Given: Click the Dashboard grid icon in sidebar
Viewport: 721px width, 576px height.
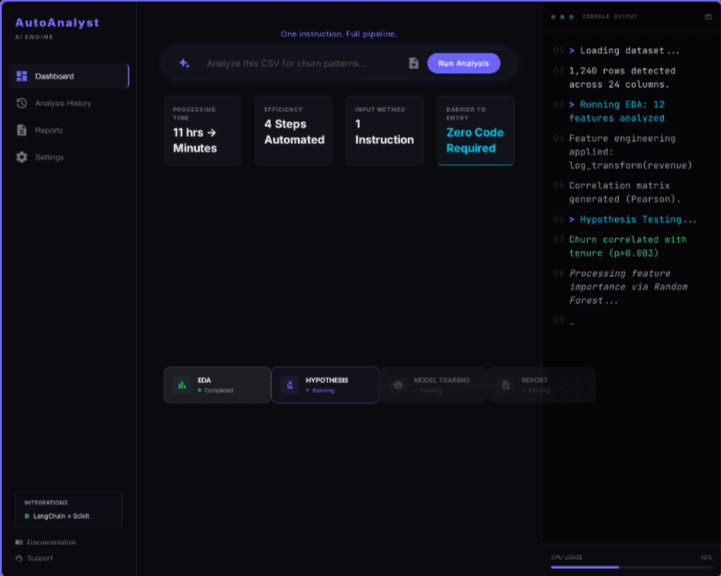Looking at the screenshot, I should click(22, 76).
